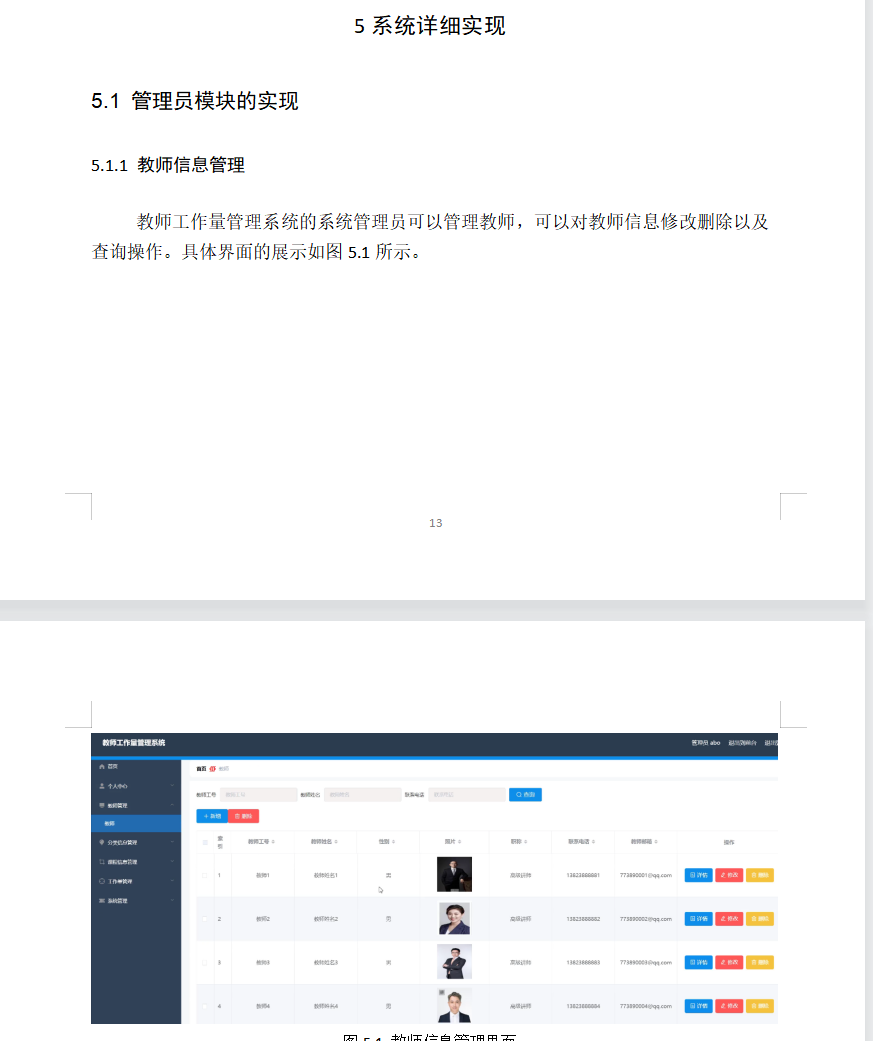Click the 分类信息管理 sidebar icon
The height and width of the screenshot is (1041, 873).
click(x=101, y=843)
